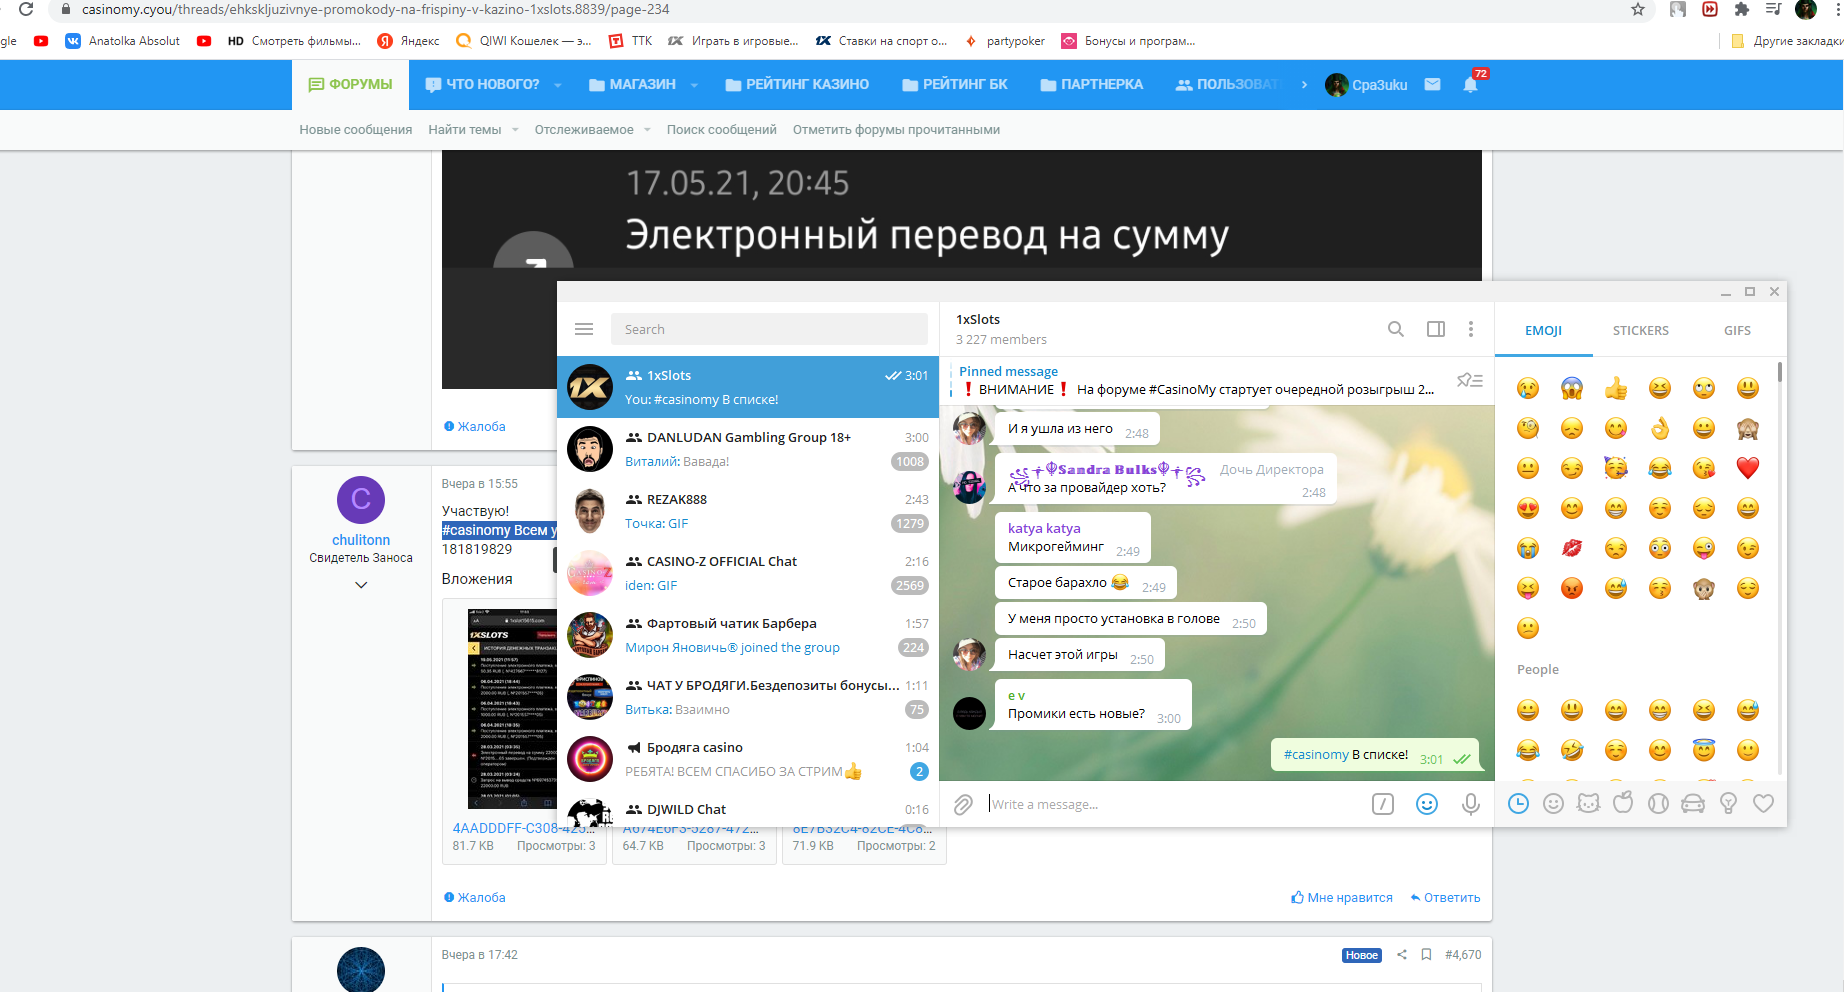Click the pinned messages list icon
The width and height of the screenshot is (1844, 992).
click(1469, 380)
